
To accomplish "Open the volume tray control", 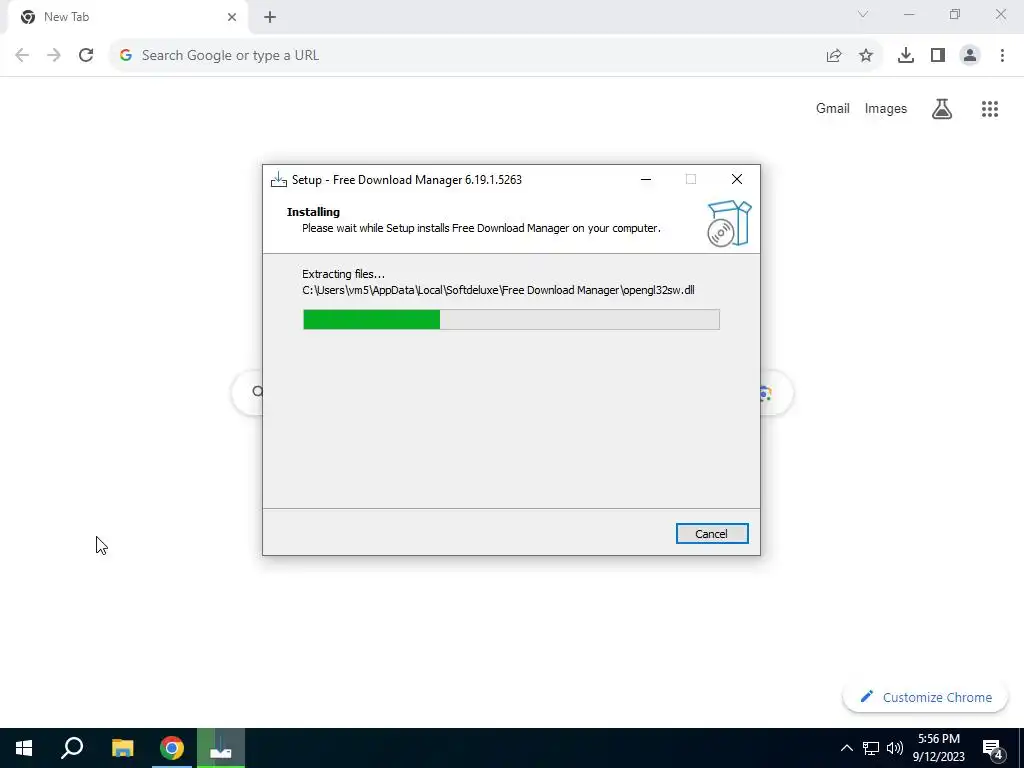I will click(895, 748).
